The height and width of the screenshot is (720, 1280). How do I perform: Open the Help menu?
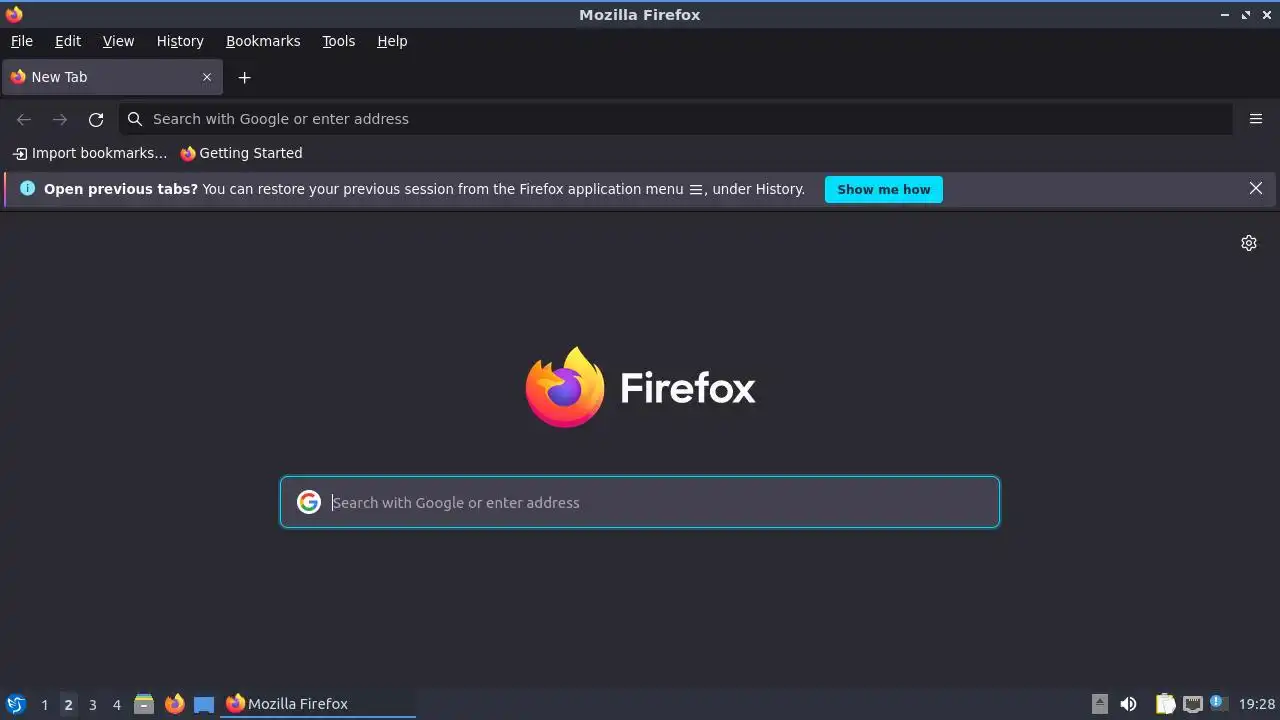coord(392,41)
